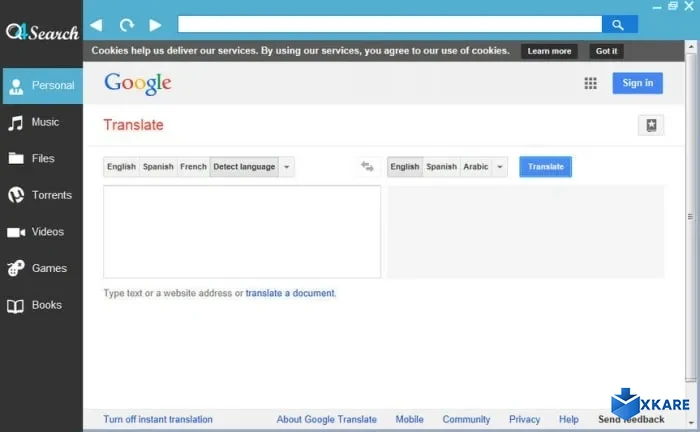Screen dimensions: 700x432
Task: Minimize the Q4Search window
Action: [x=657, y=7]
